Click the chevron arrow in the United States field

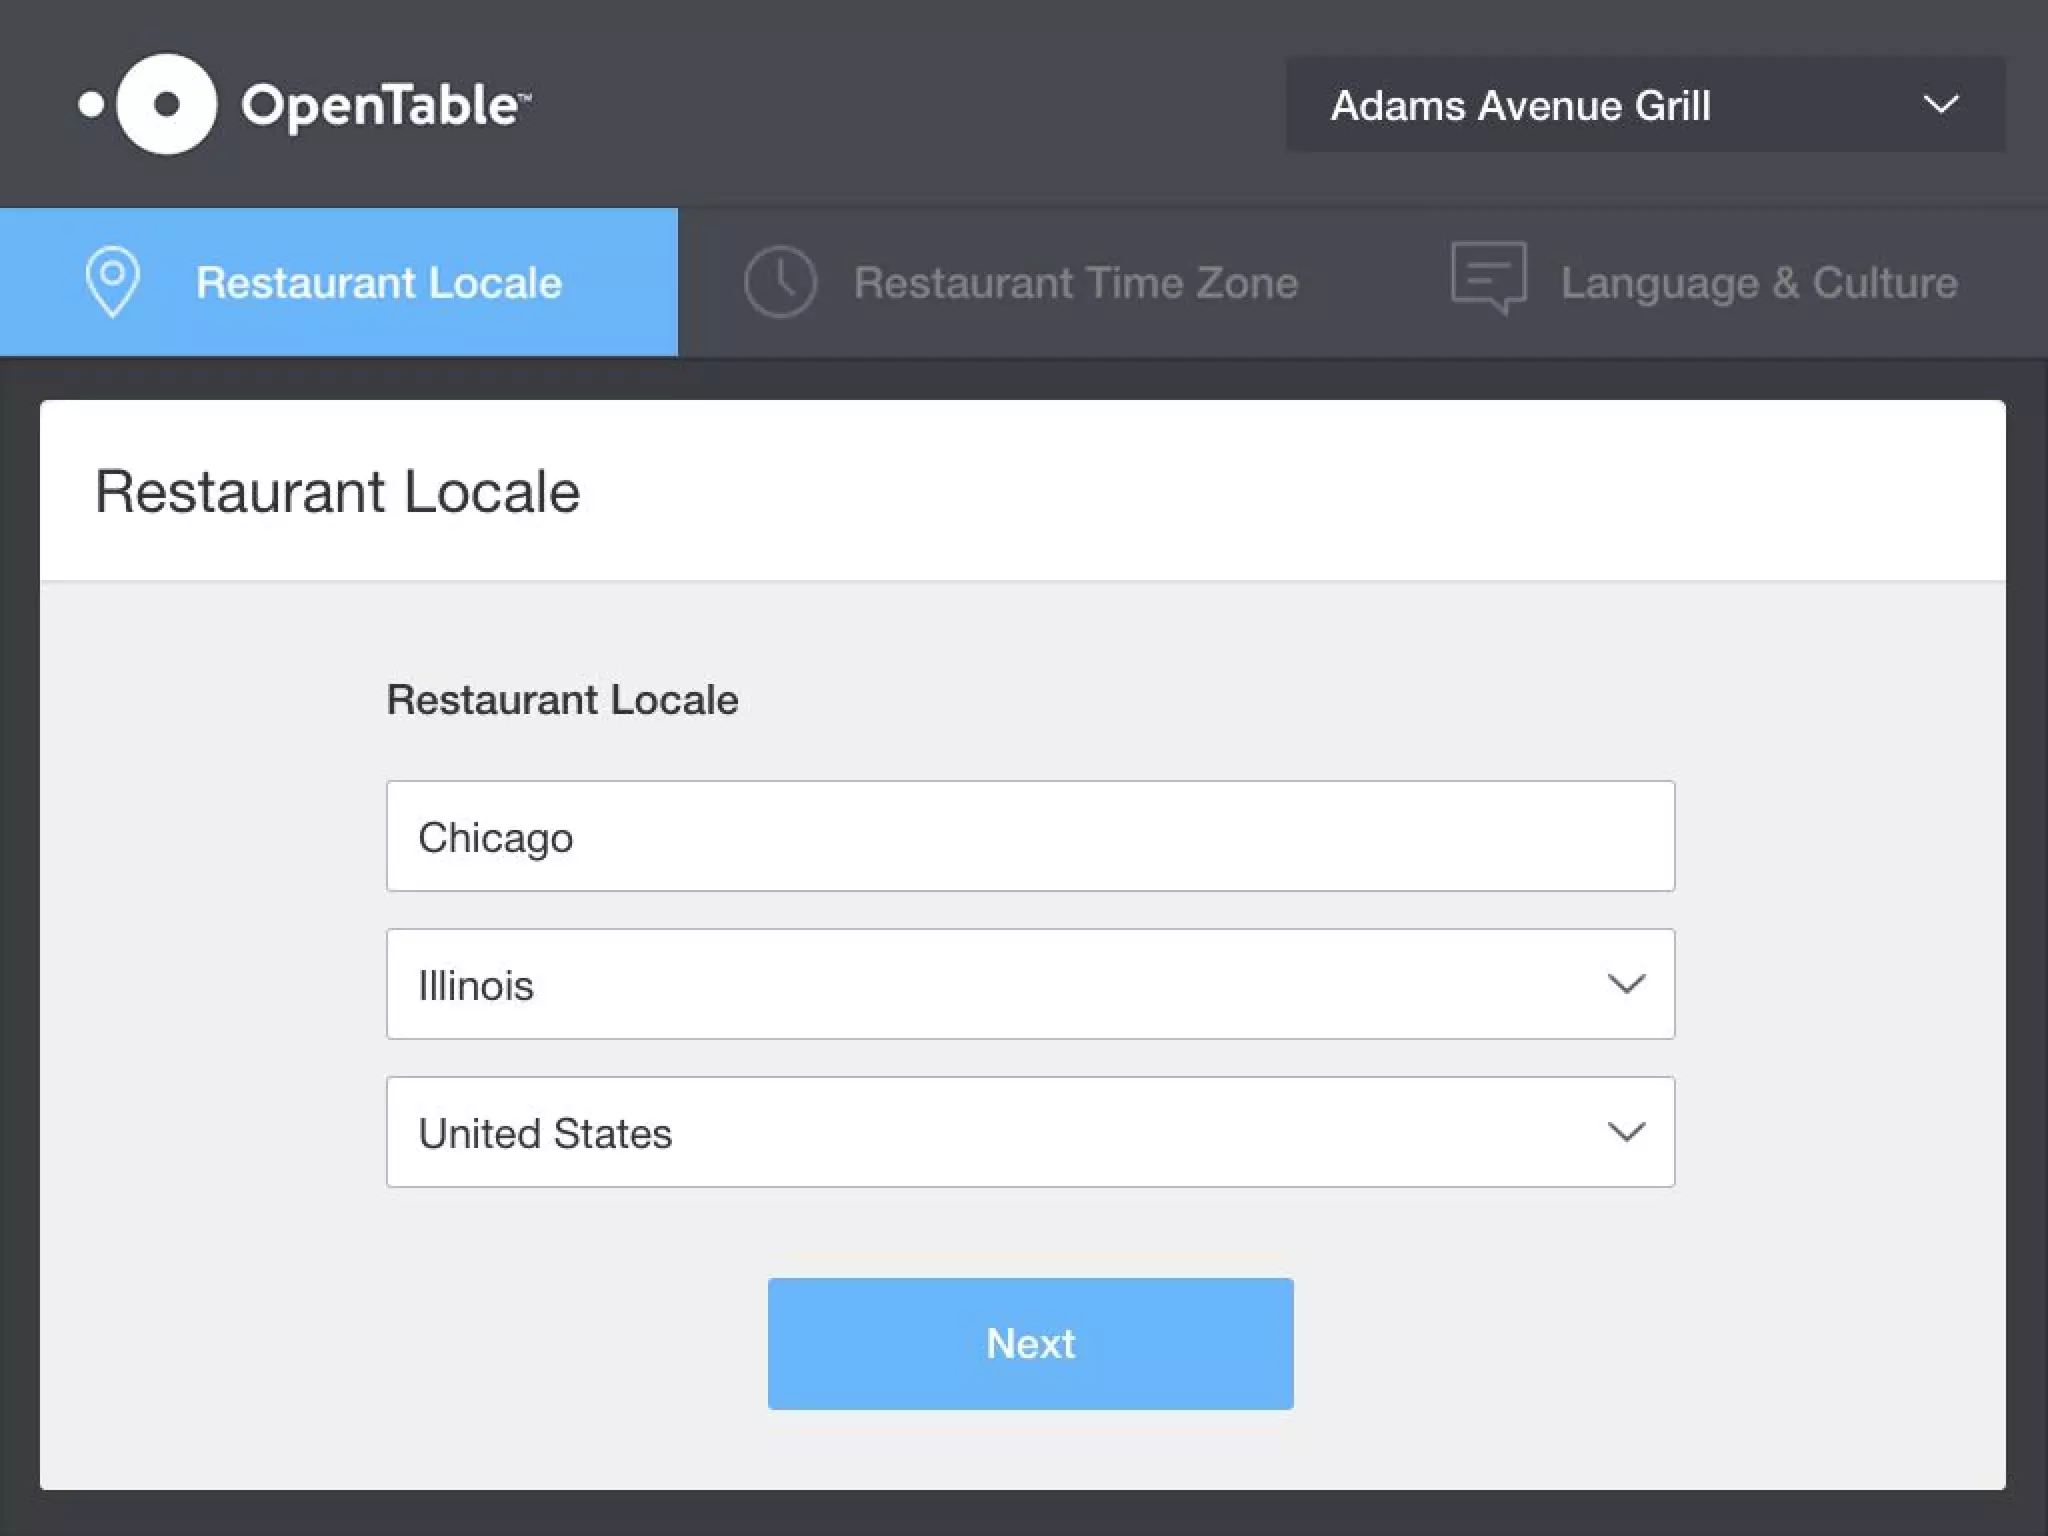[x=1626, y=1132]
